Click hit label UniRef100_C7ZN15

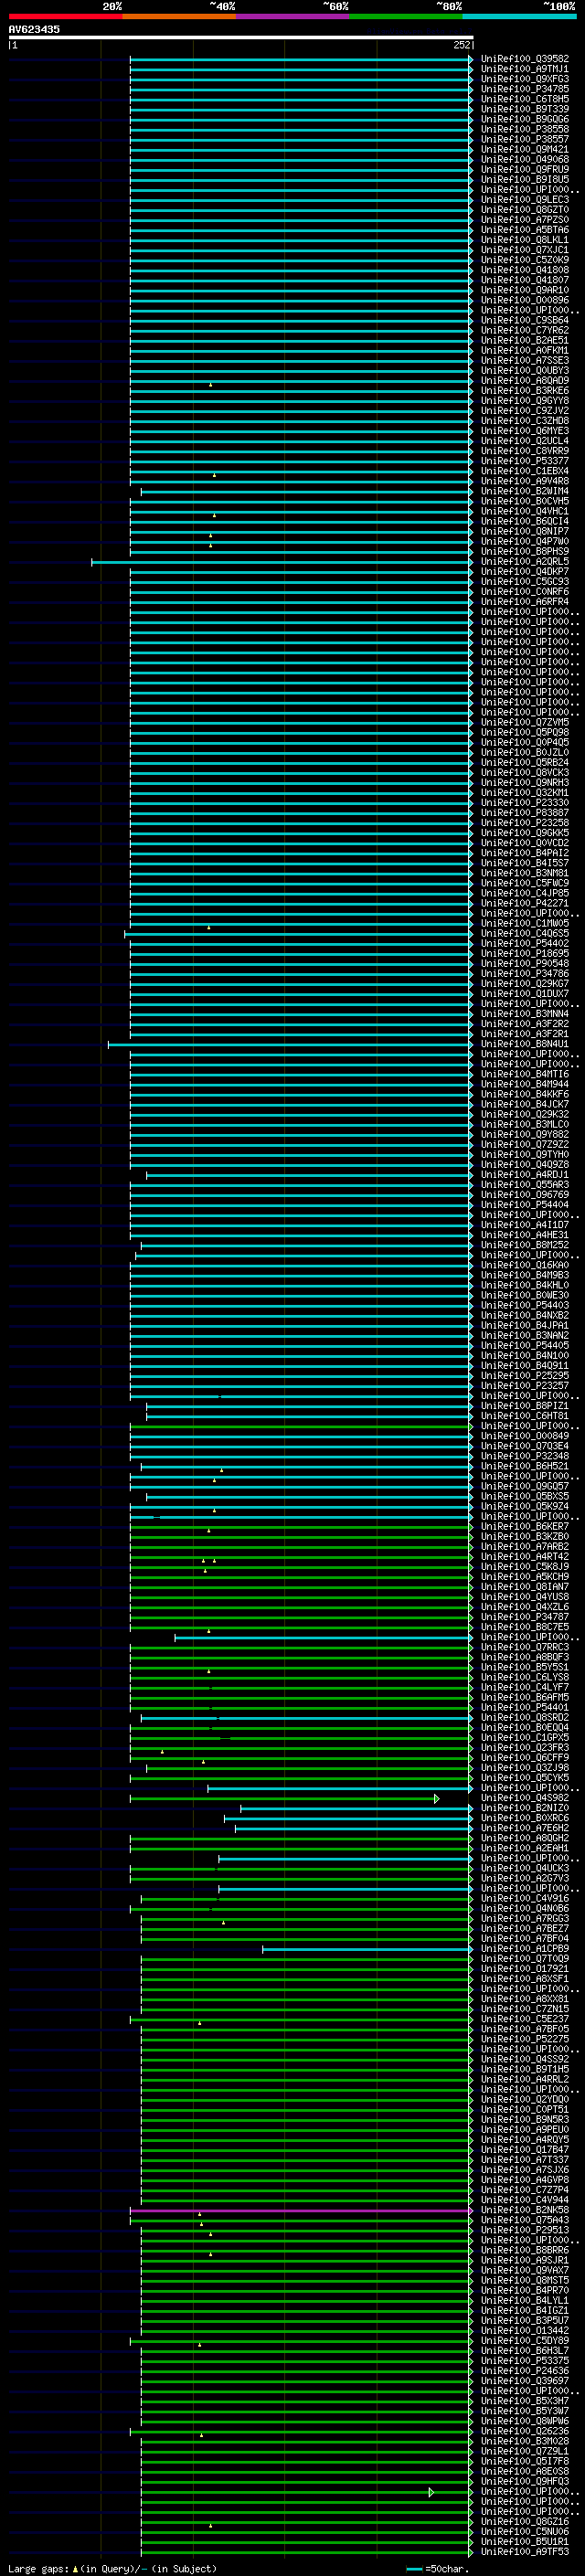pyautogui.click(x=524, y=2009)
